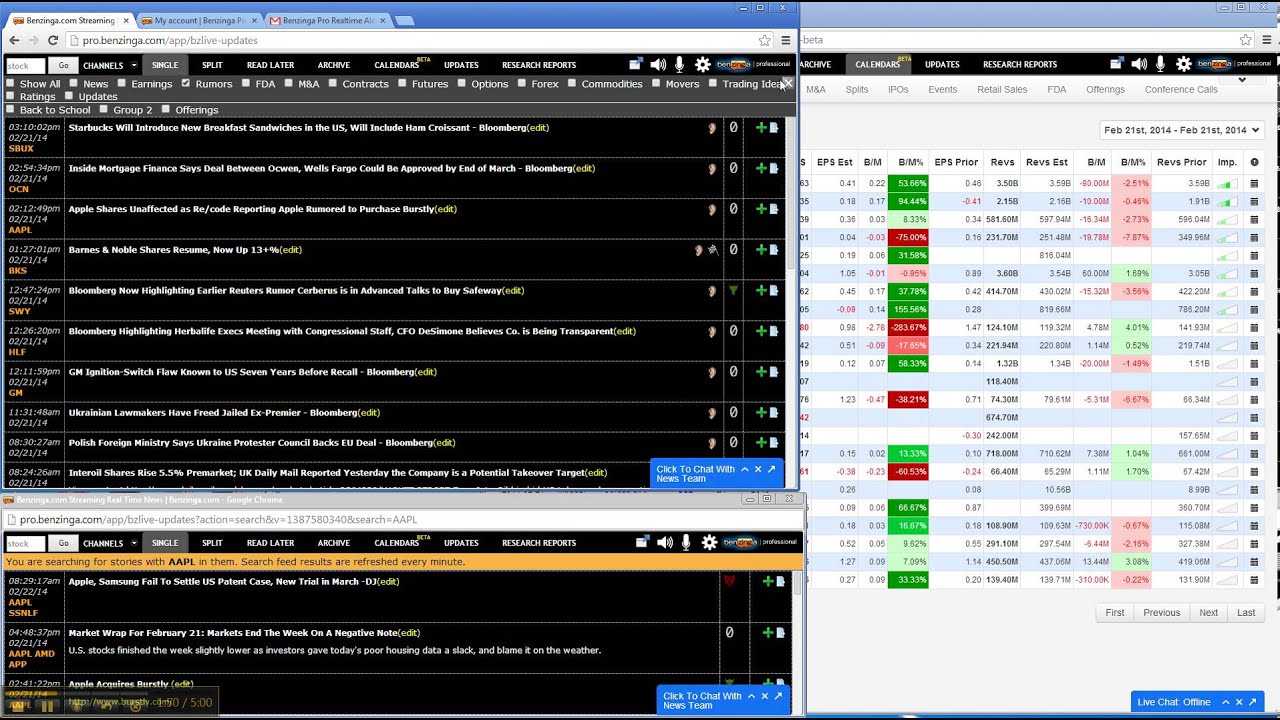
Task: Enable the Earnings filter checkbox
Action: pyautogui.click(x=122, y=83)
